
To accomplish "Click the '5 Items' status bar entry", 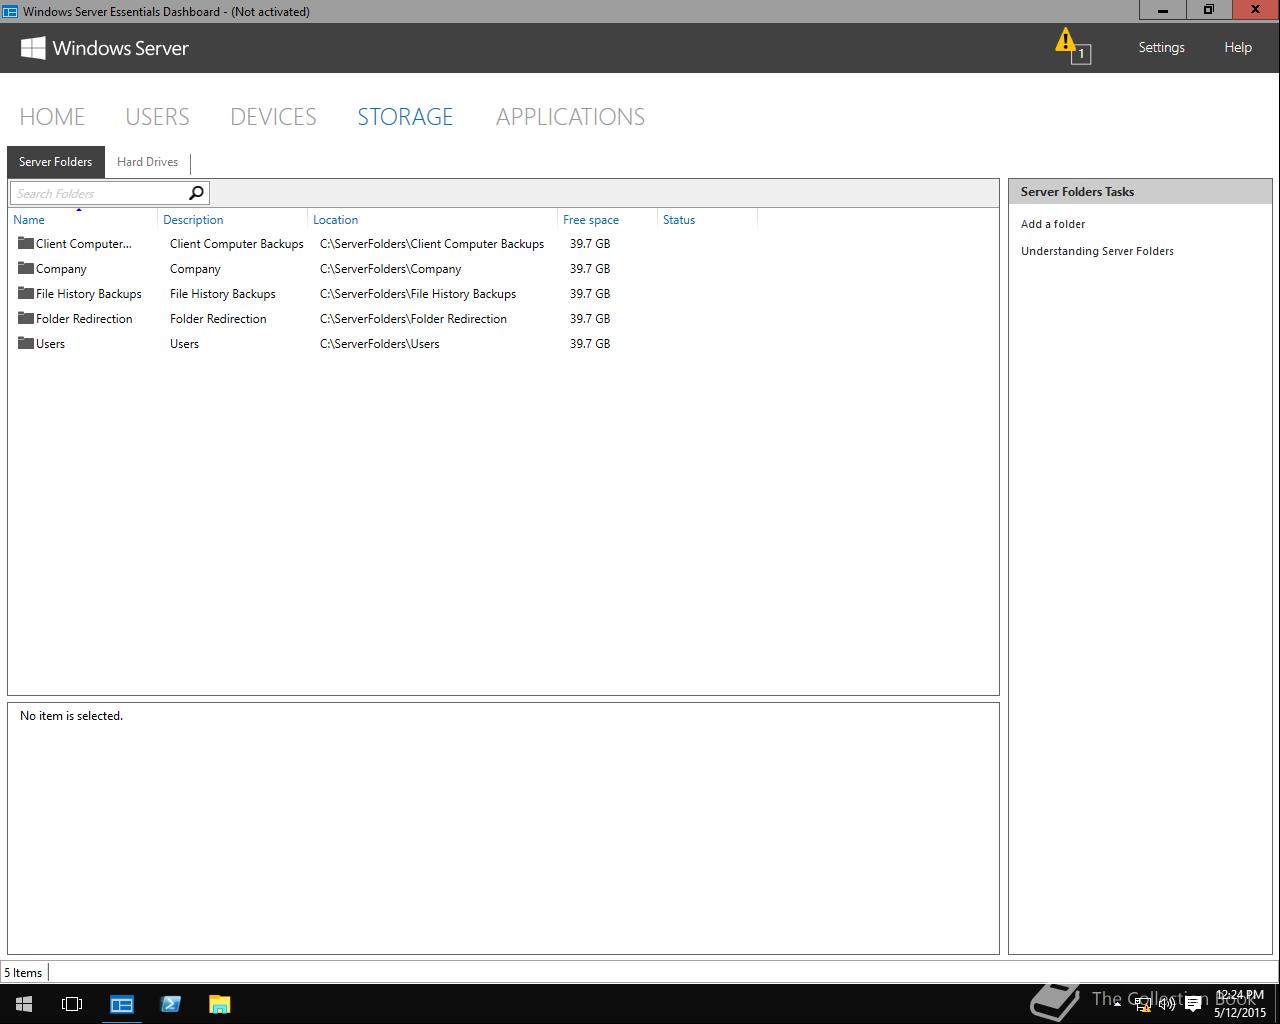I will click(23, 973).
